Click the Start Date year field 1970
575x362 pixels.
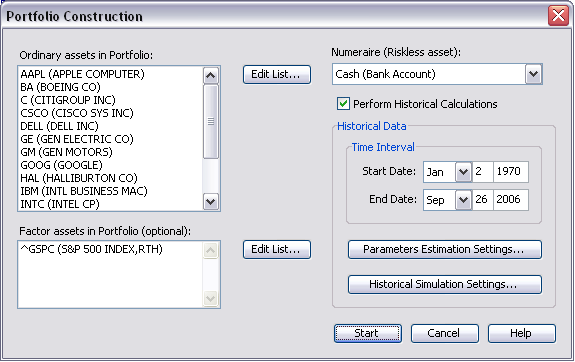[511, 172]
